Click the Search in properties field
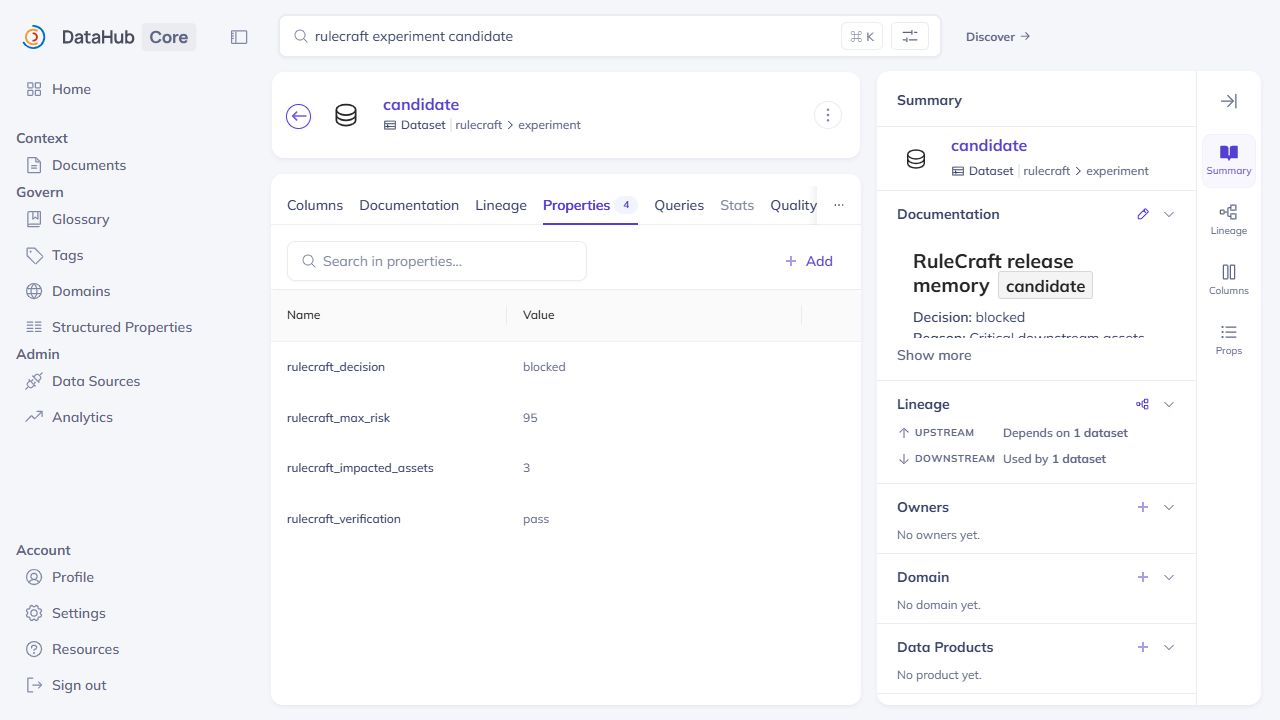Image resolution: width=1280 pixels, height=720 pixels. [437, 261]
